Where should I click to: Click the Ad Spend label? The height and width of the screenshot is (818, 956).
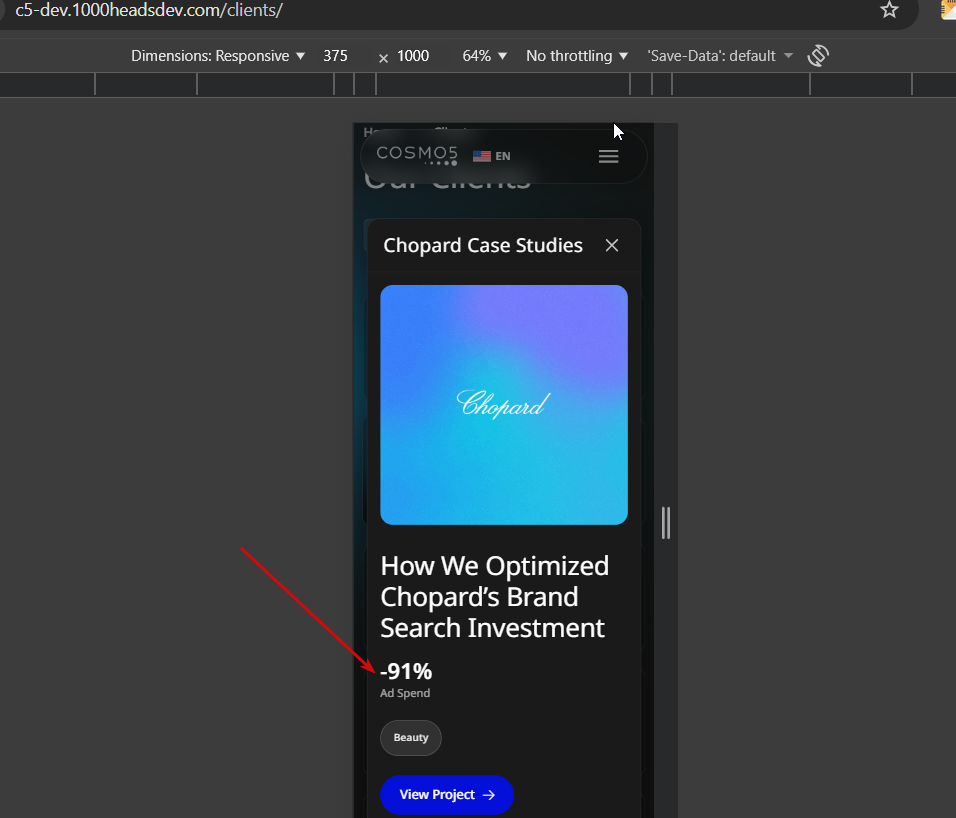coord(405,693)
